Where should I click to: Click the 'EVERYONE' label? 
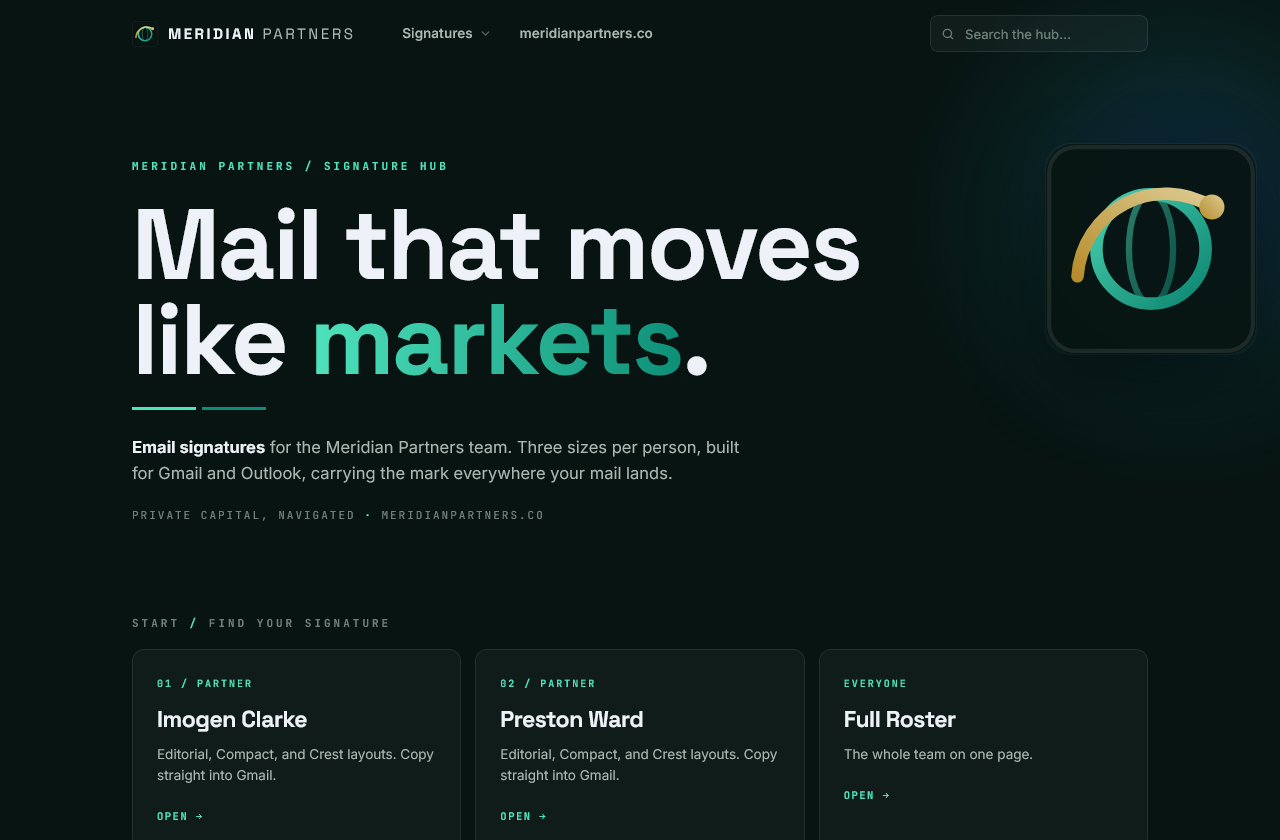876,684
